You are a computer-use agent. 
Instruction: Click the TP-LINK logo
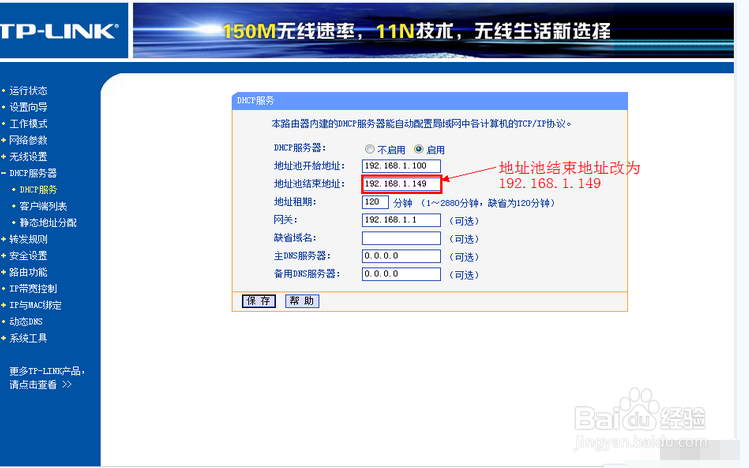59,31
